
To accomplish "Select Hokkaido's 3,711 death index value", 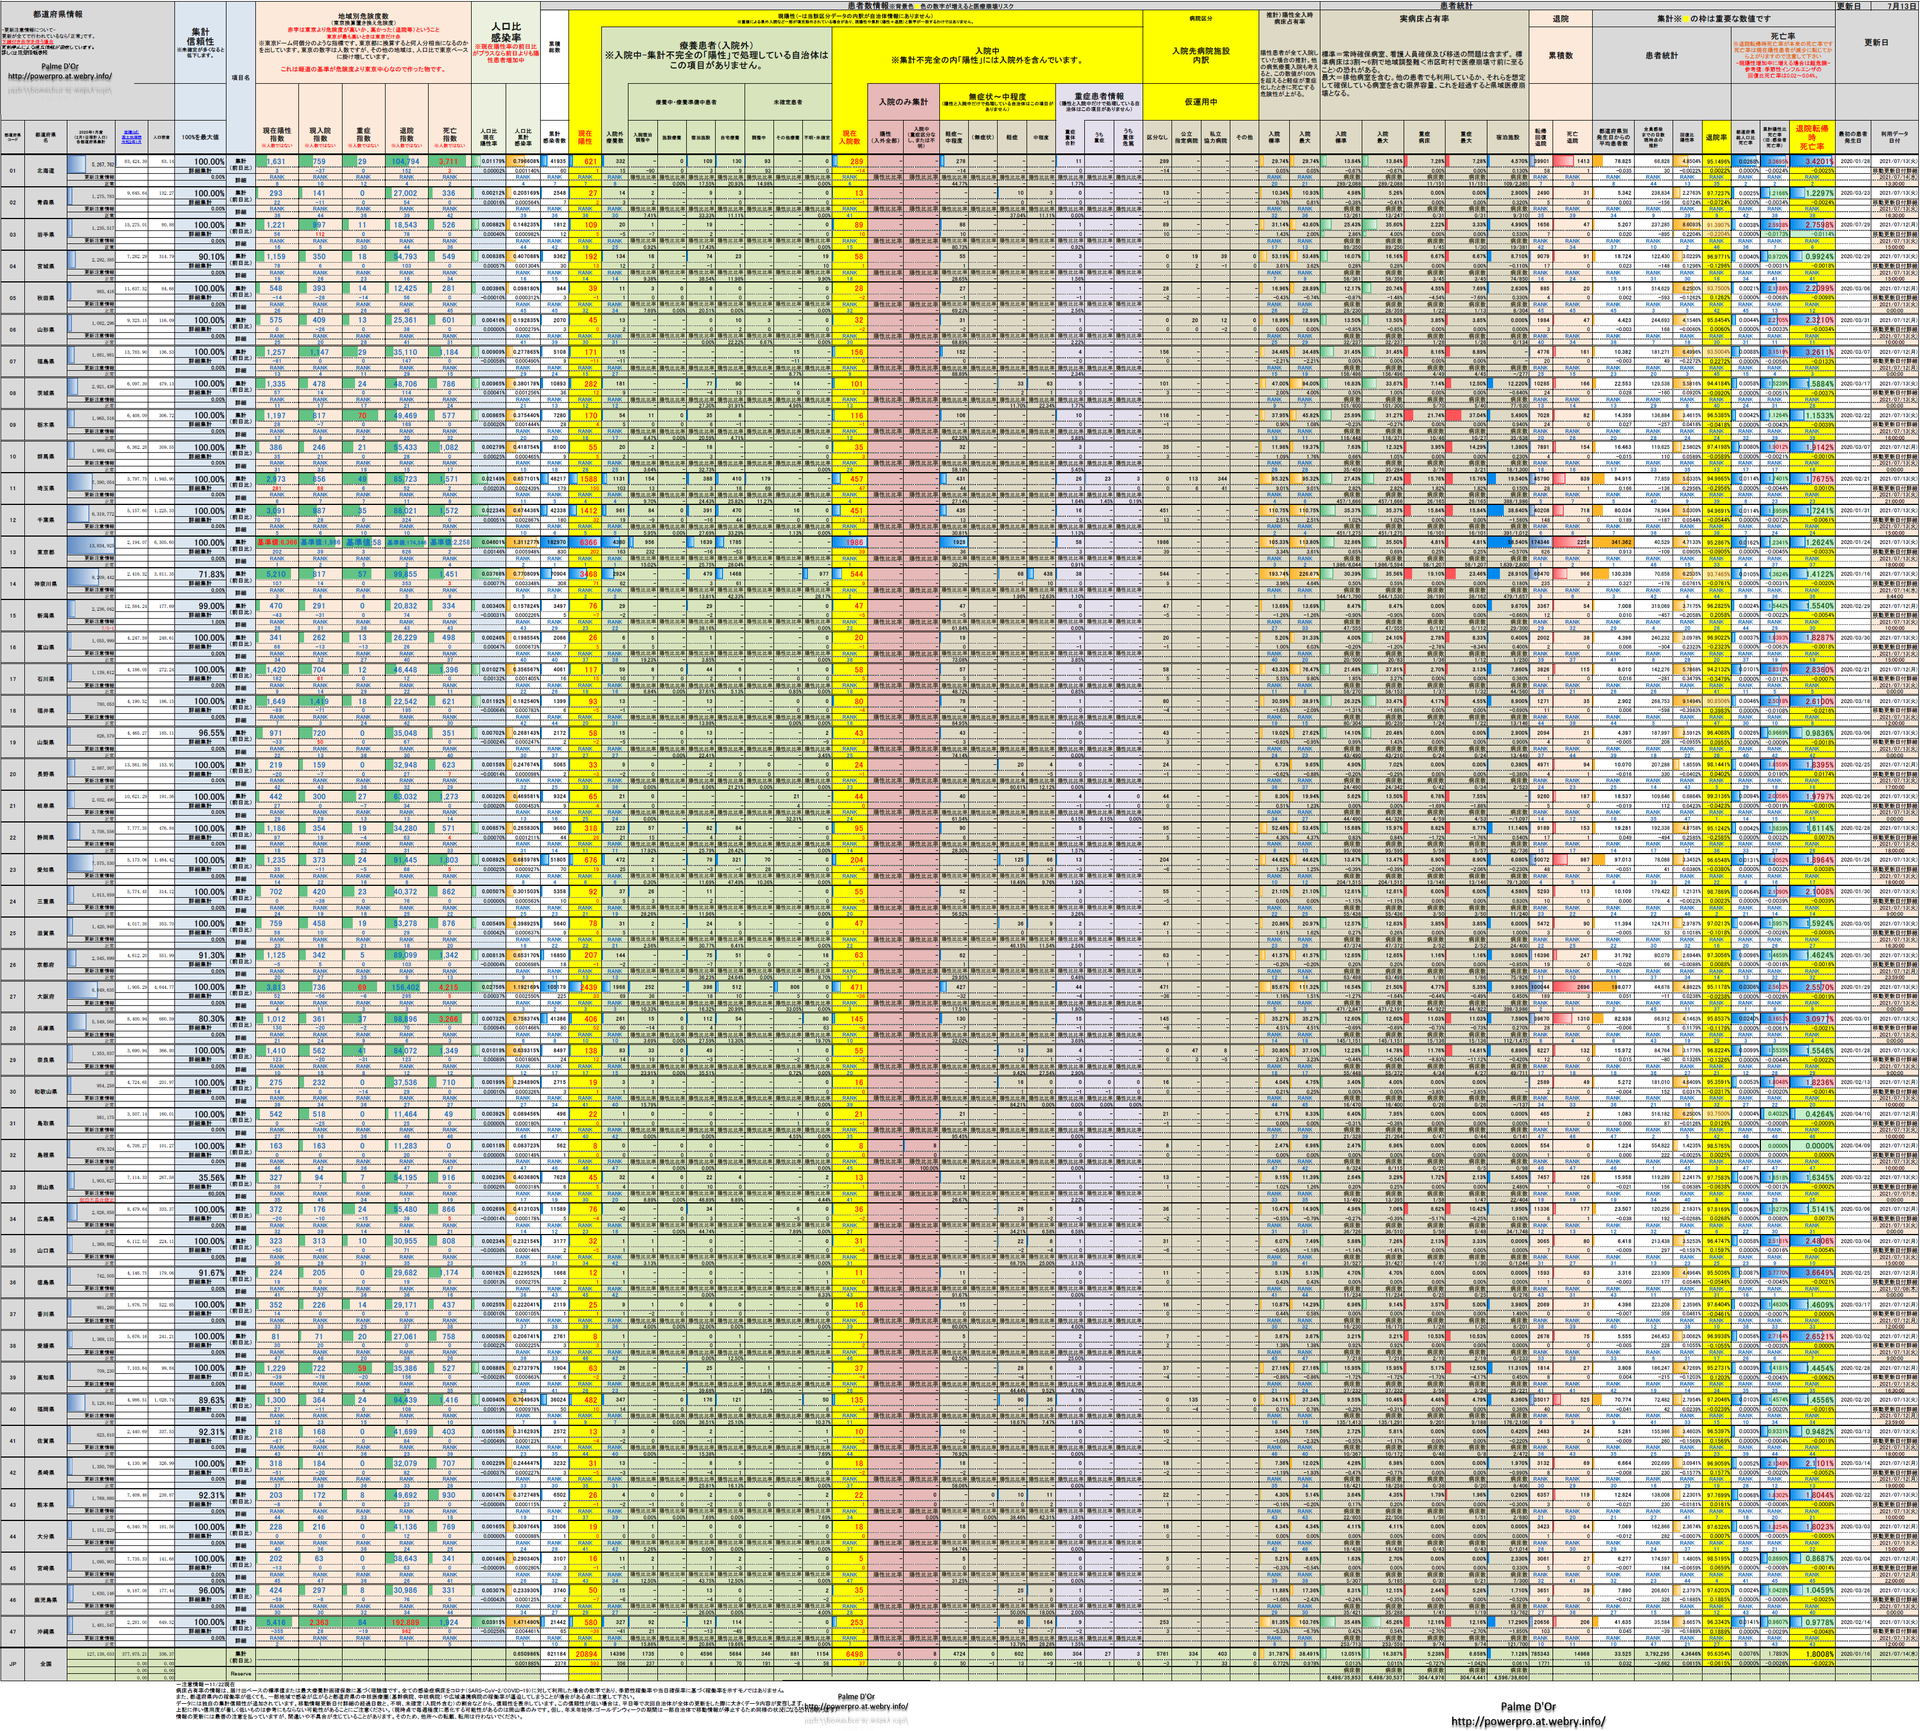I will 449,161.
